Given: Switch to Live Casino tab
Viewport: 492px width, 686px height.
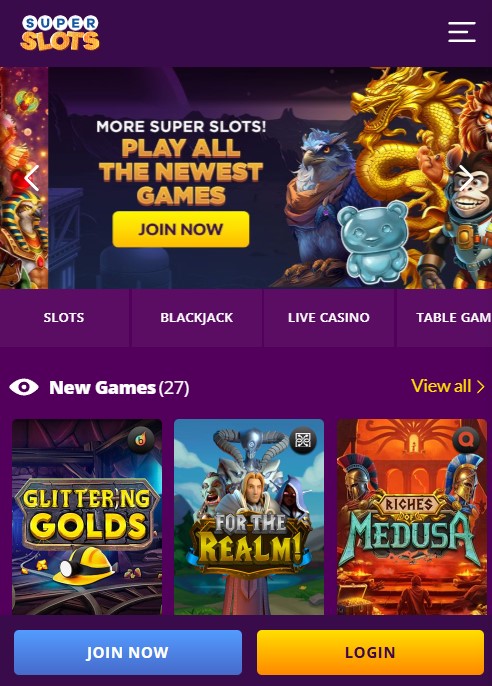Looking at the screenshot, I should click(x=329, y=318).
